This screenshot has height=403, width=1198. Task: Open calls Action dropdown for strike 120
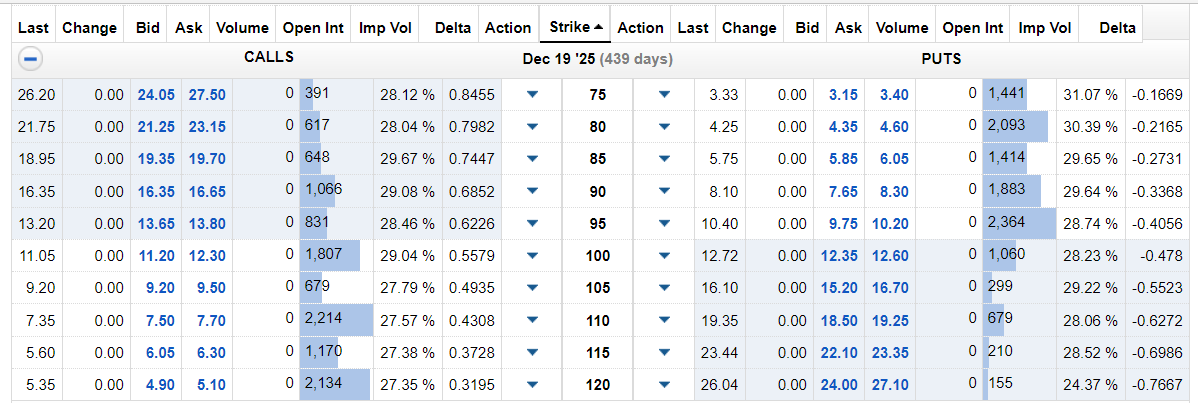(533, 385)
